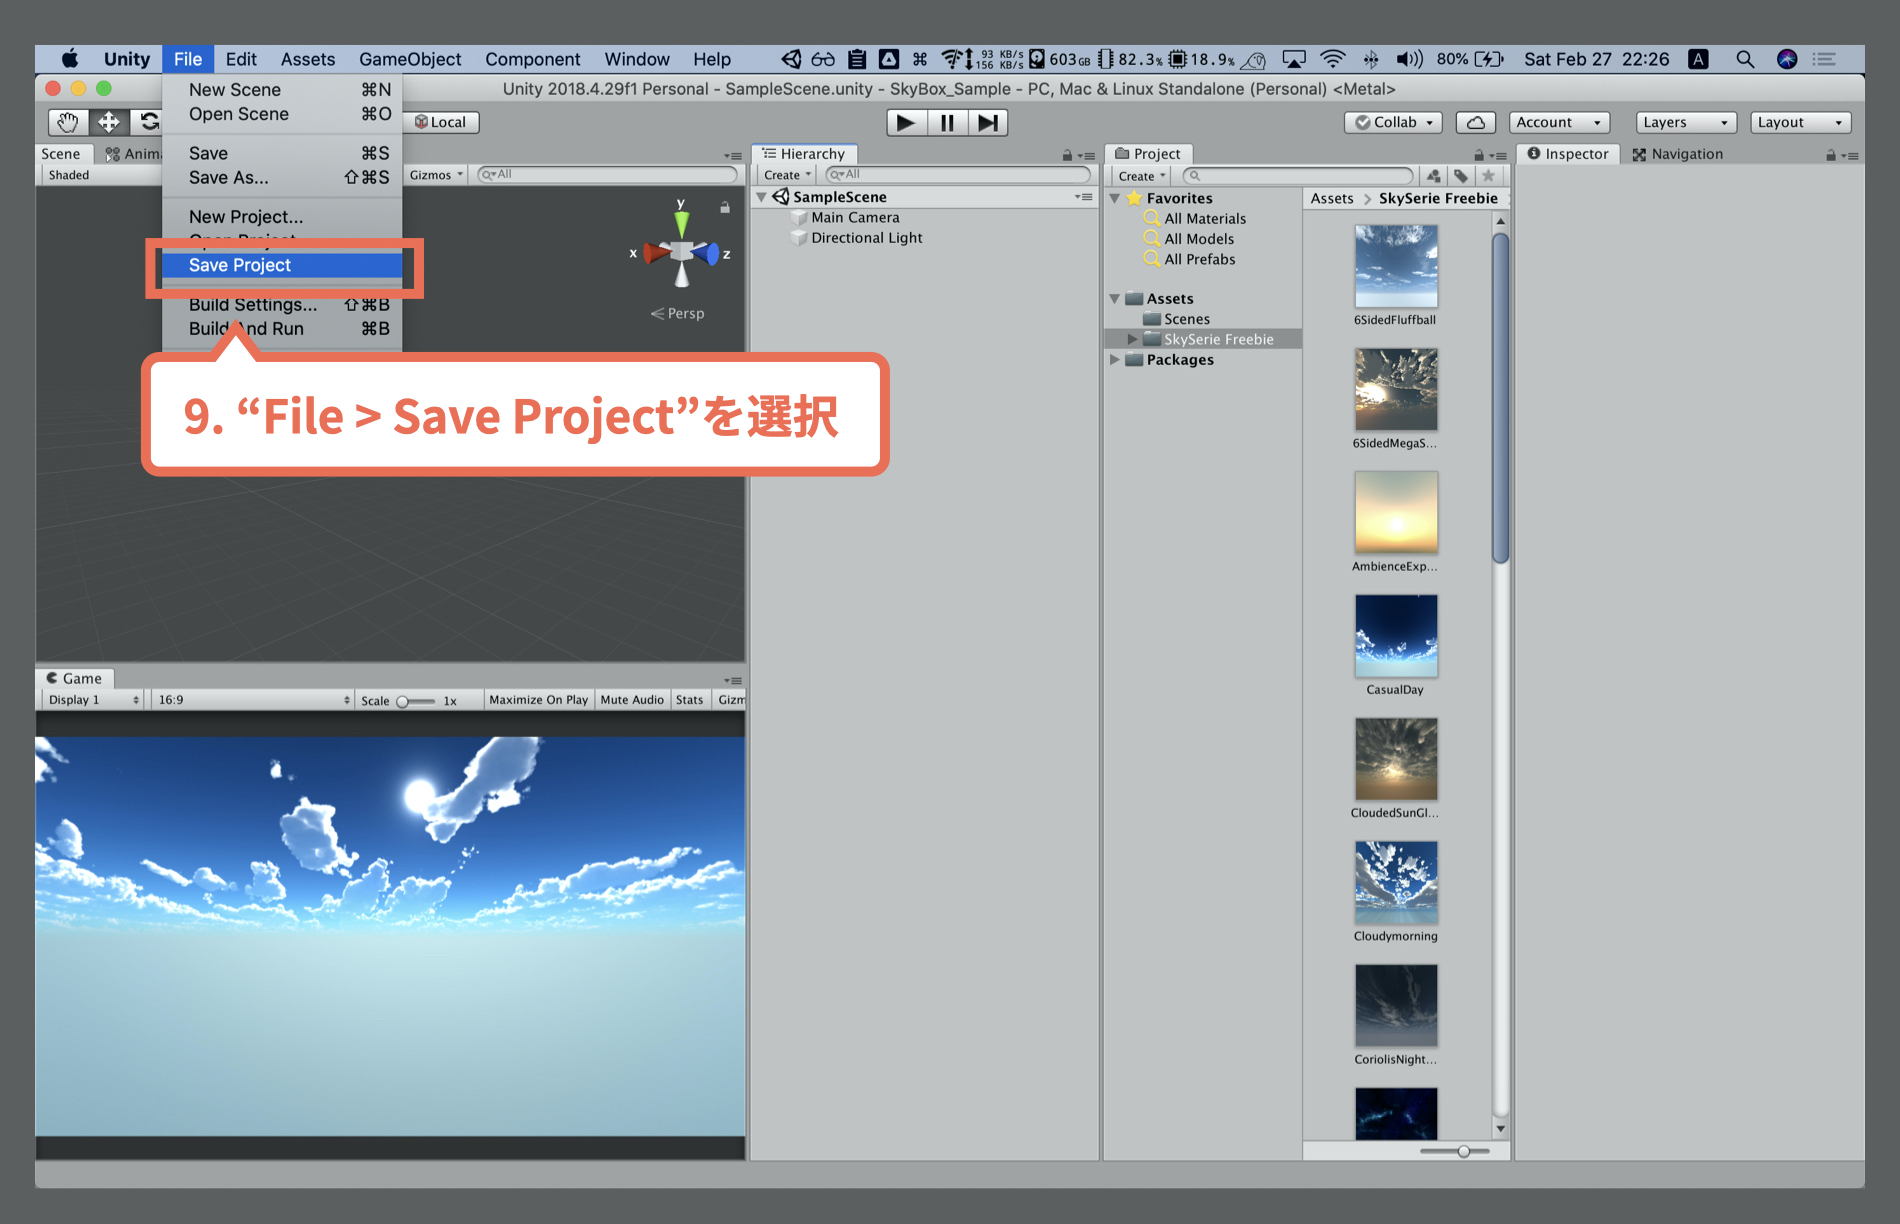The height and width of the screenshot is (1224, 1900).
Task: Open Display 1 dropdown
Action: pyautogui.click(x=93, y=700)
